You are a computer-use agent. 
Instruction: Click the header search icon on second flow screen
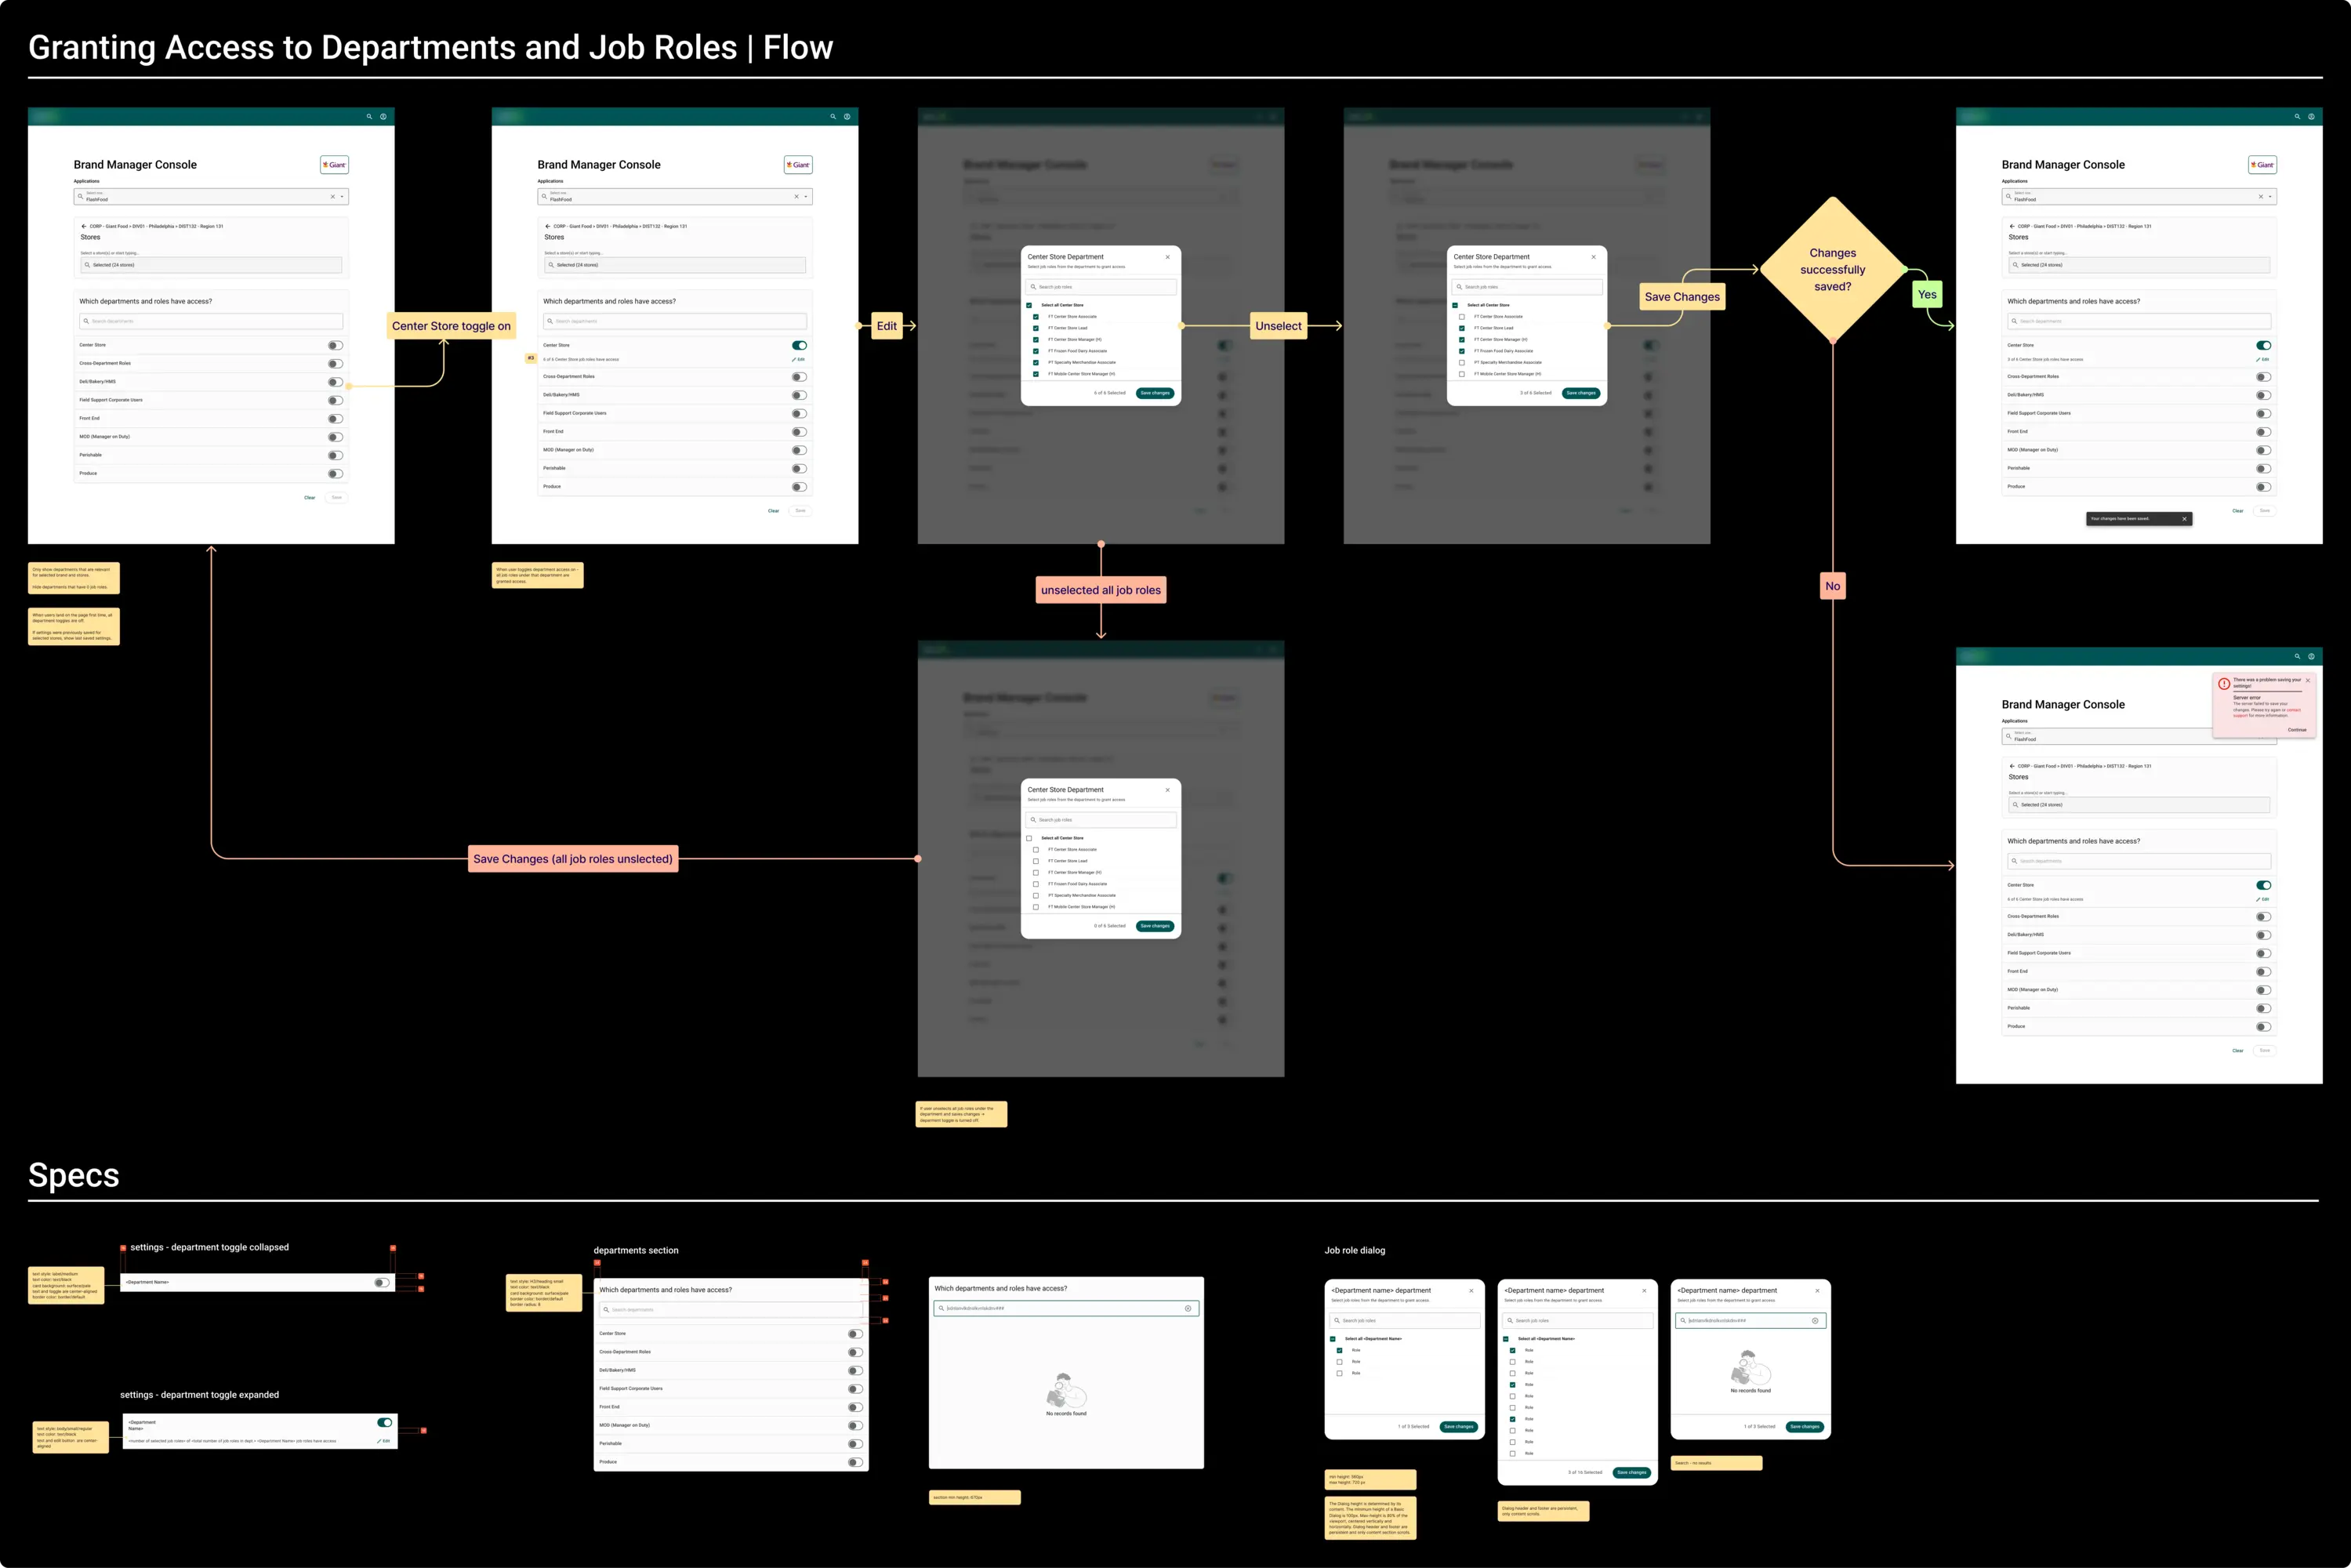pos(833,117)
